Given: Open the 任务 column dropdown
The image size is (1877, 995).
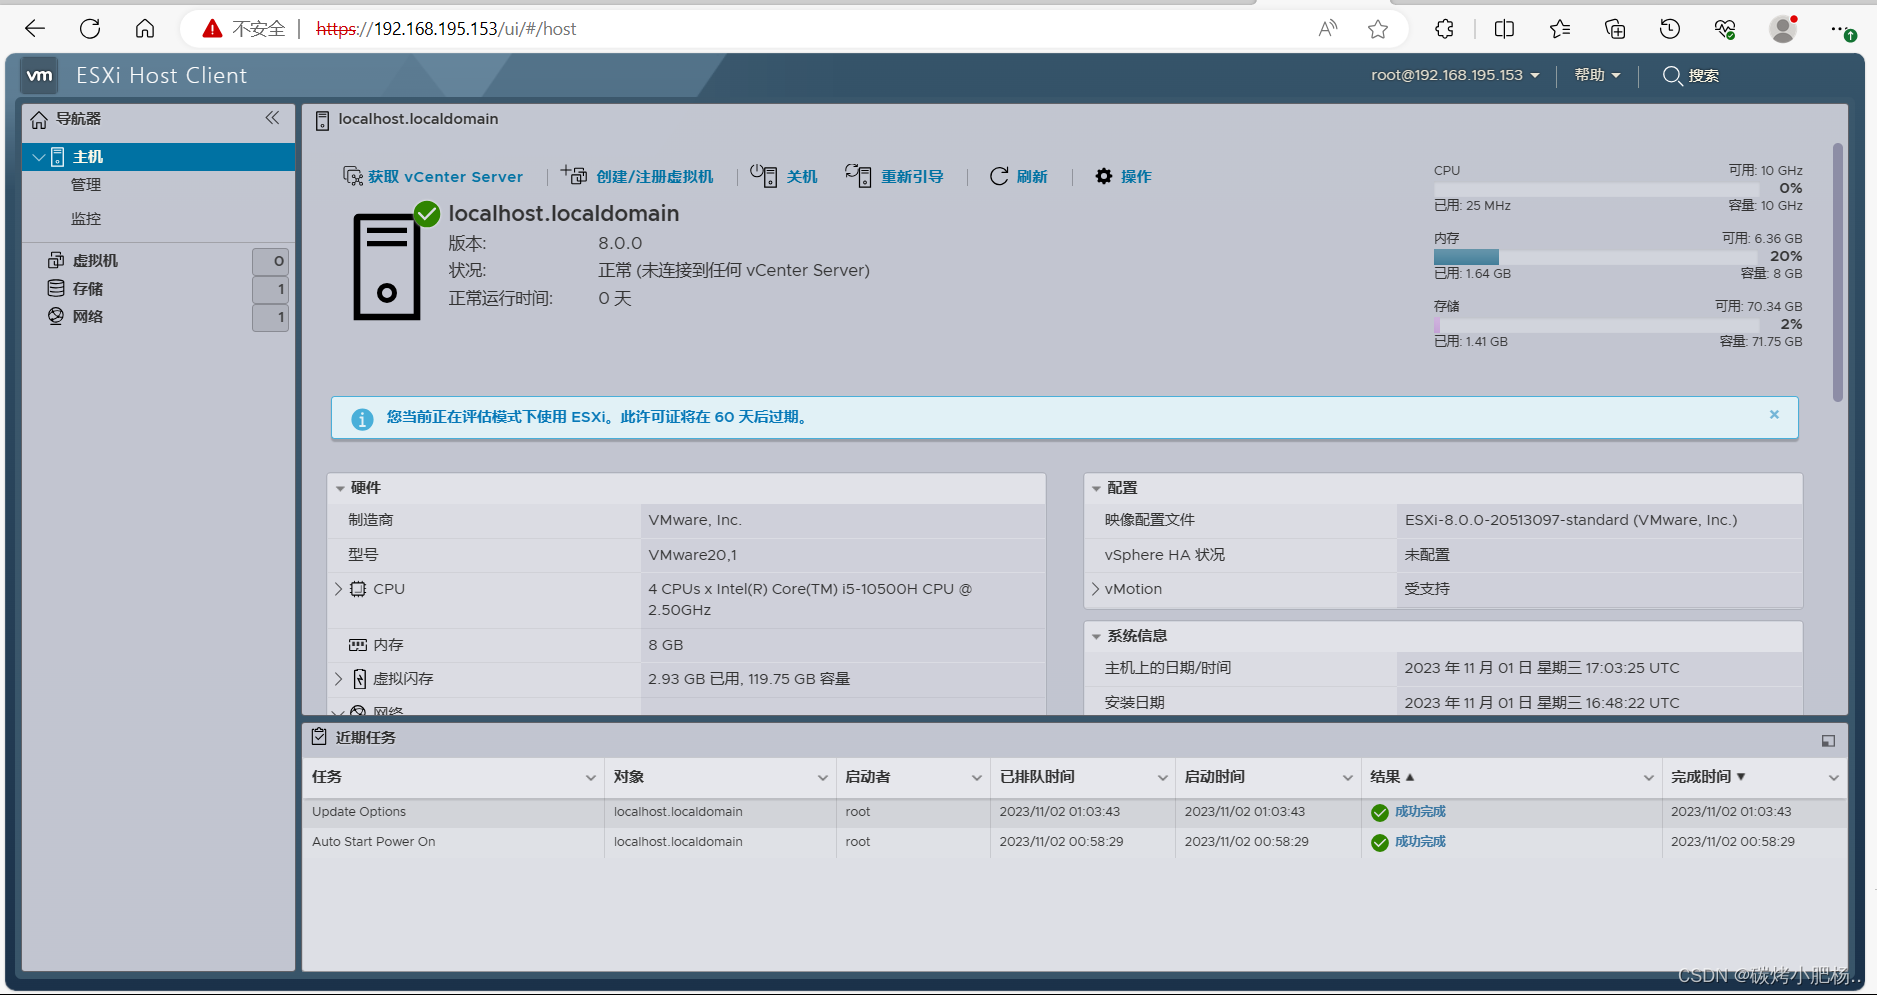Looking at the screenshot, I should 590,778.
